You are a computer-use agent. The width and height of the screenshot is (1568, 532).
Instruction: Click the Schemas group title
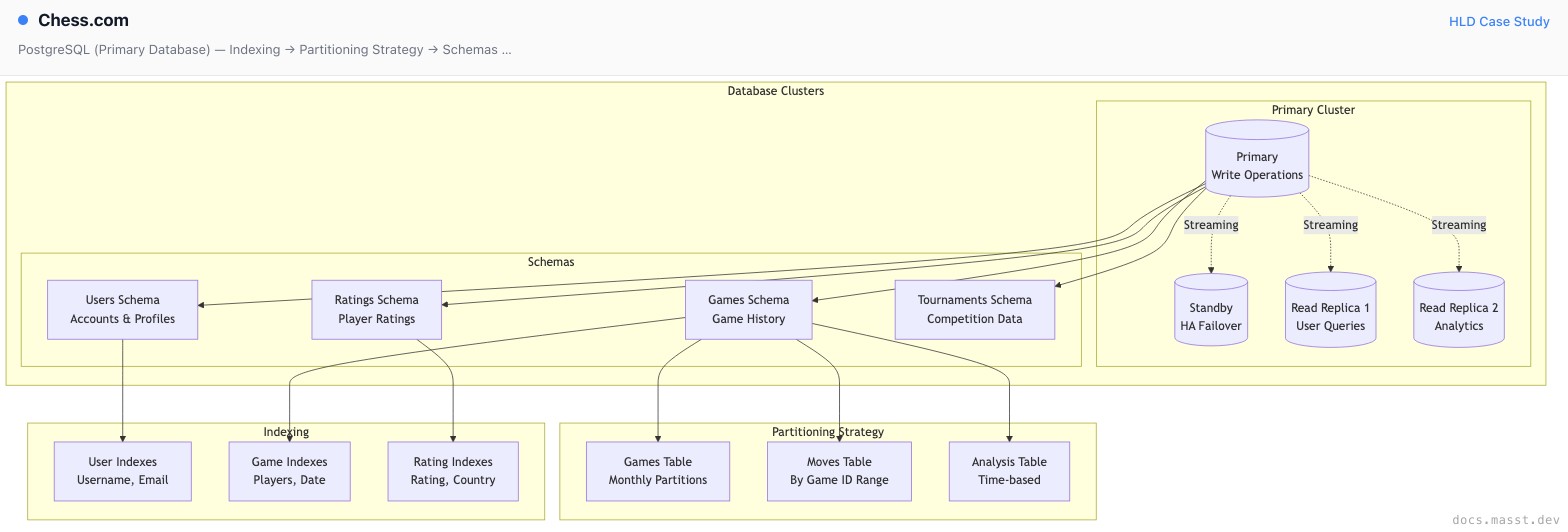coord(551,262)
